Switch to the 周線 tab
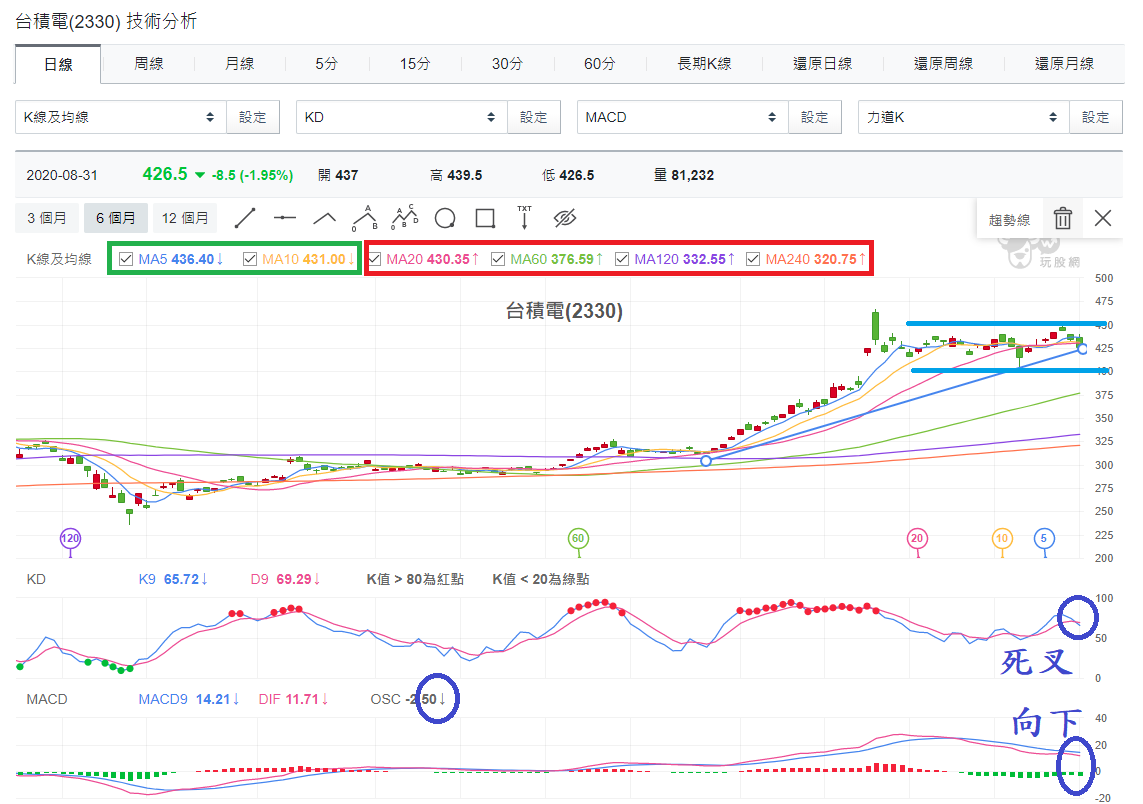This screenshot has height=804, width=1143. [x=149, y=63]
